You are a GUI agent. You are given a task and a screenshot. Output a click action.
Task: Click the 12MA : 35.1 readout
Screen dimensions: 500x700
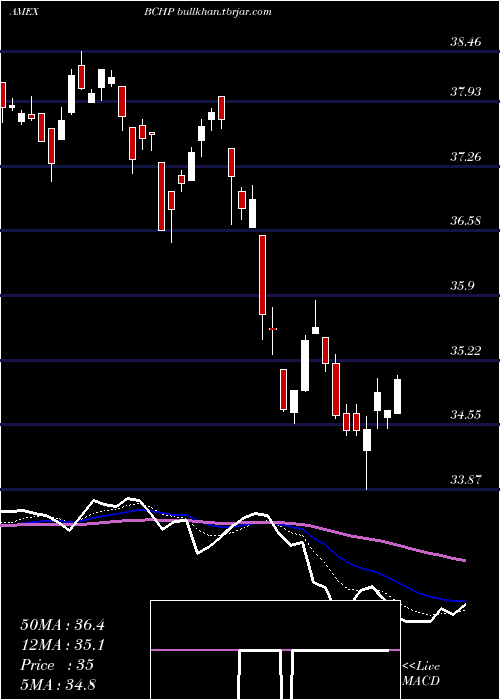[x=62, y=645]
